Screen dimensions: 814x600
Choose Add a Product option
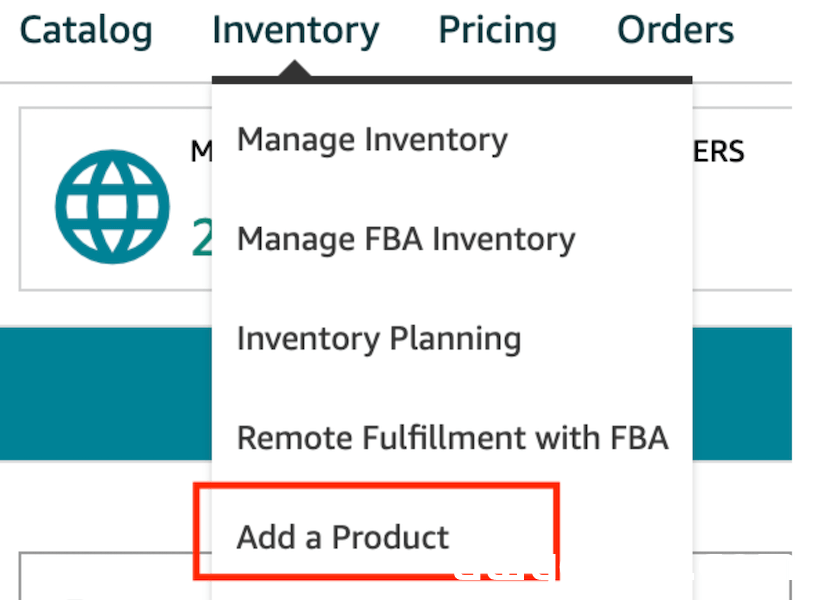[x=343, y=537]
